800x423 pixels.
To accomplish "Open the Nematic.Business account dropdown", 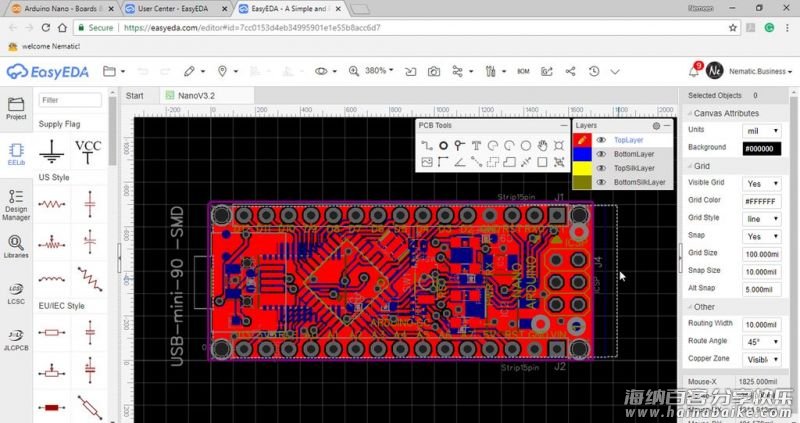I will click(x=760, y=71).
